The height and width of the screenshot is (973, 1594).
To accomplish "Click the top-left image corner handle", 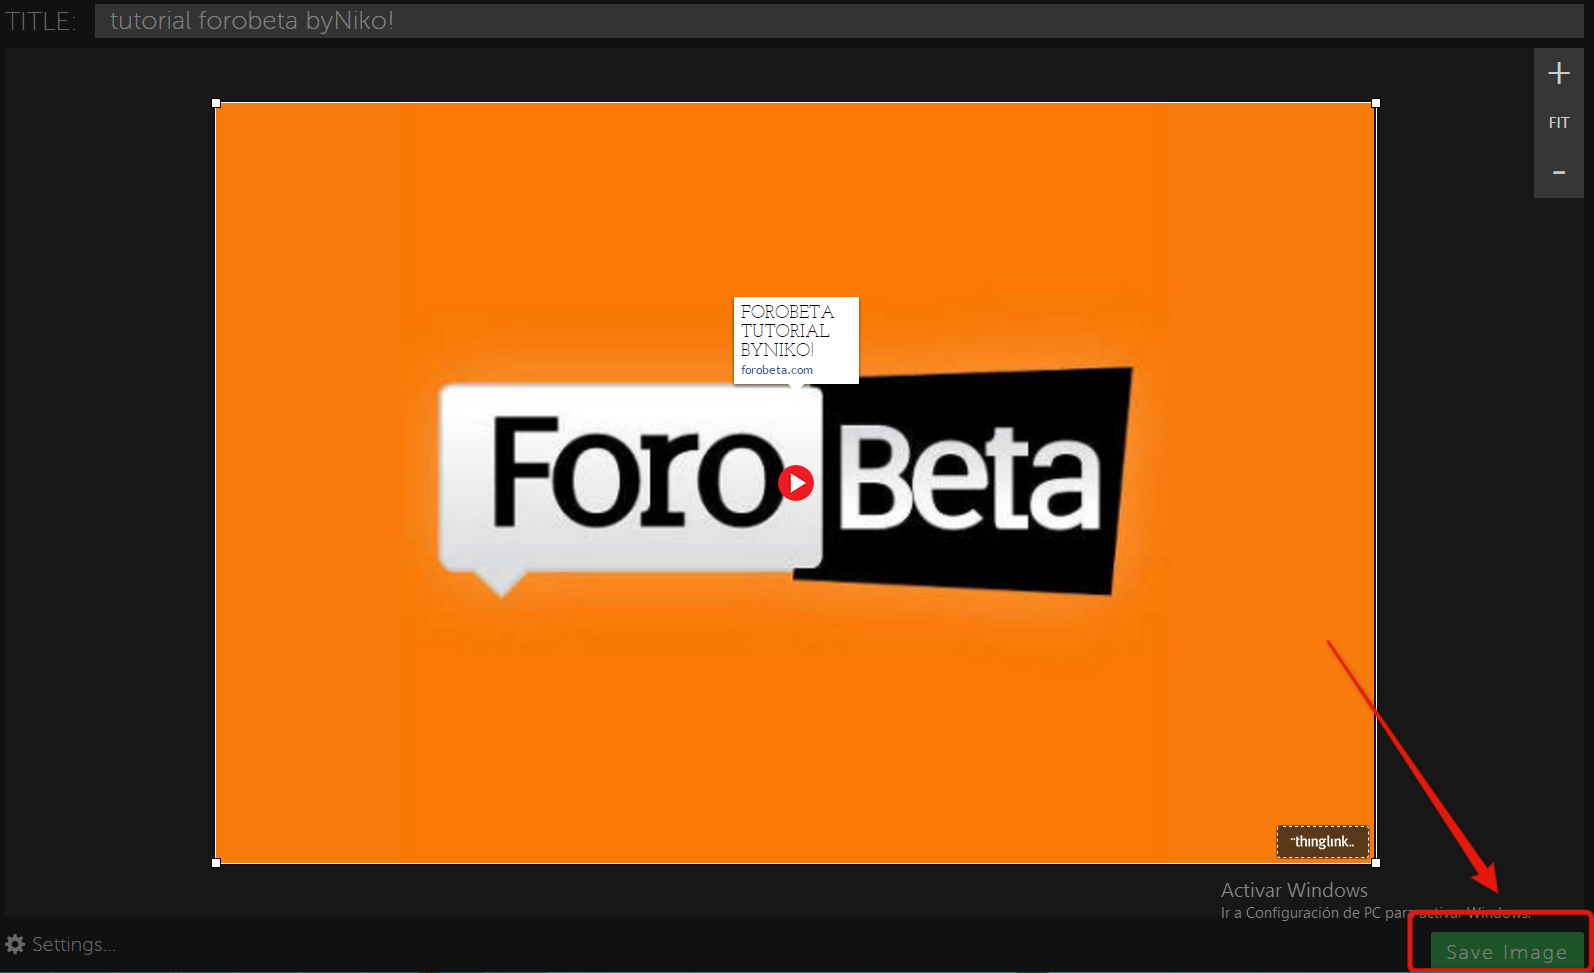I will tap(216, 103).
